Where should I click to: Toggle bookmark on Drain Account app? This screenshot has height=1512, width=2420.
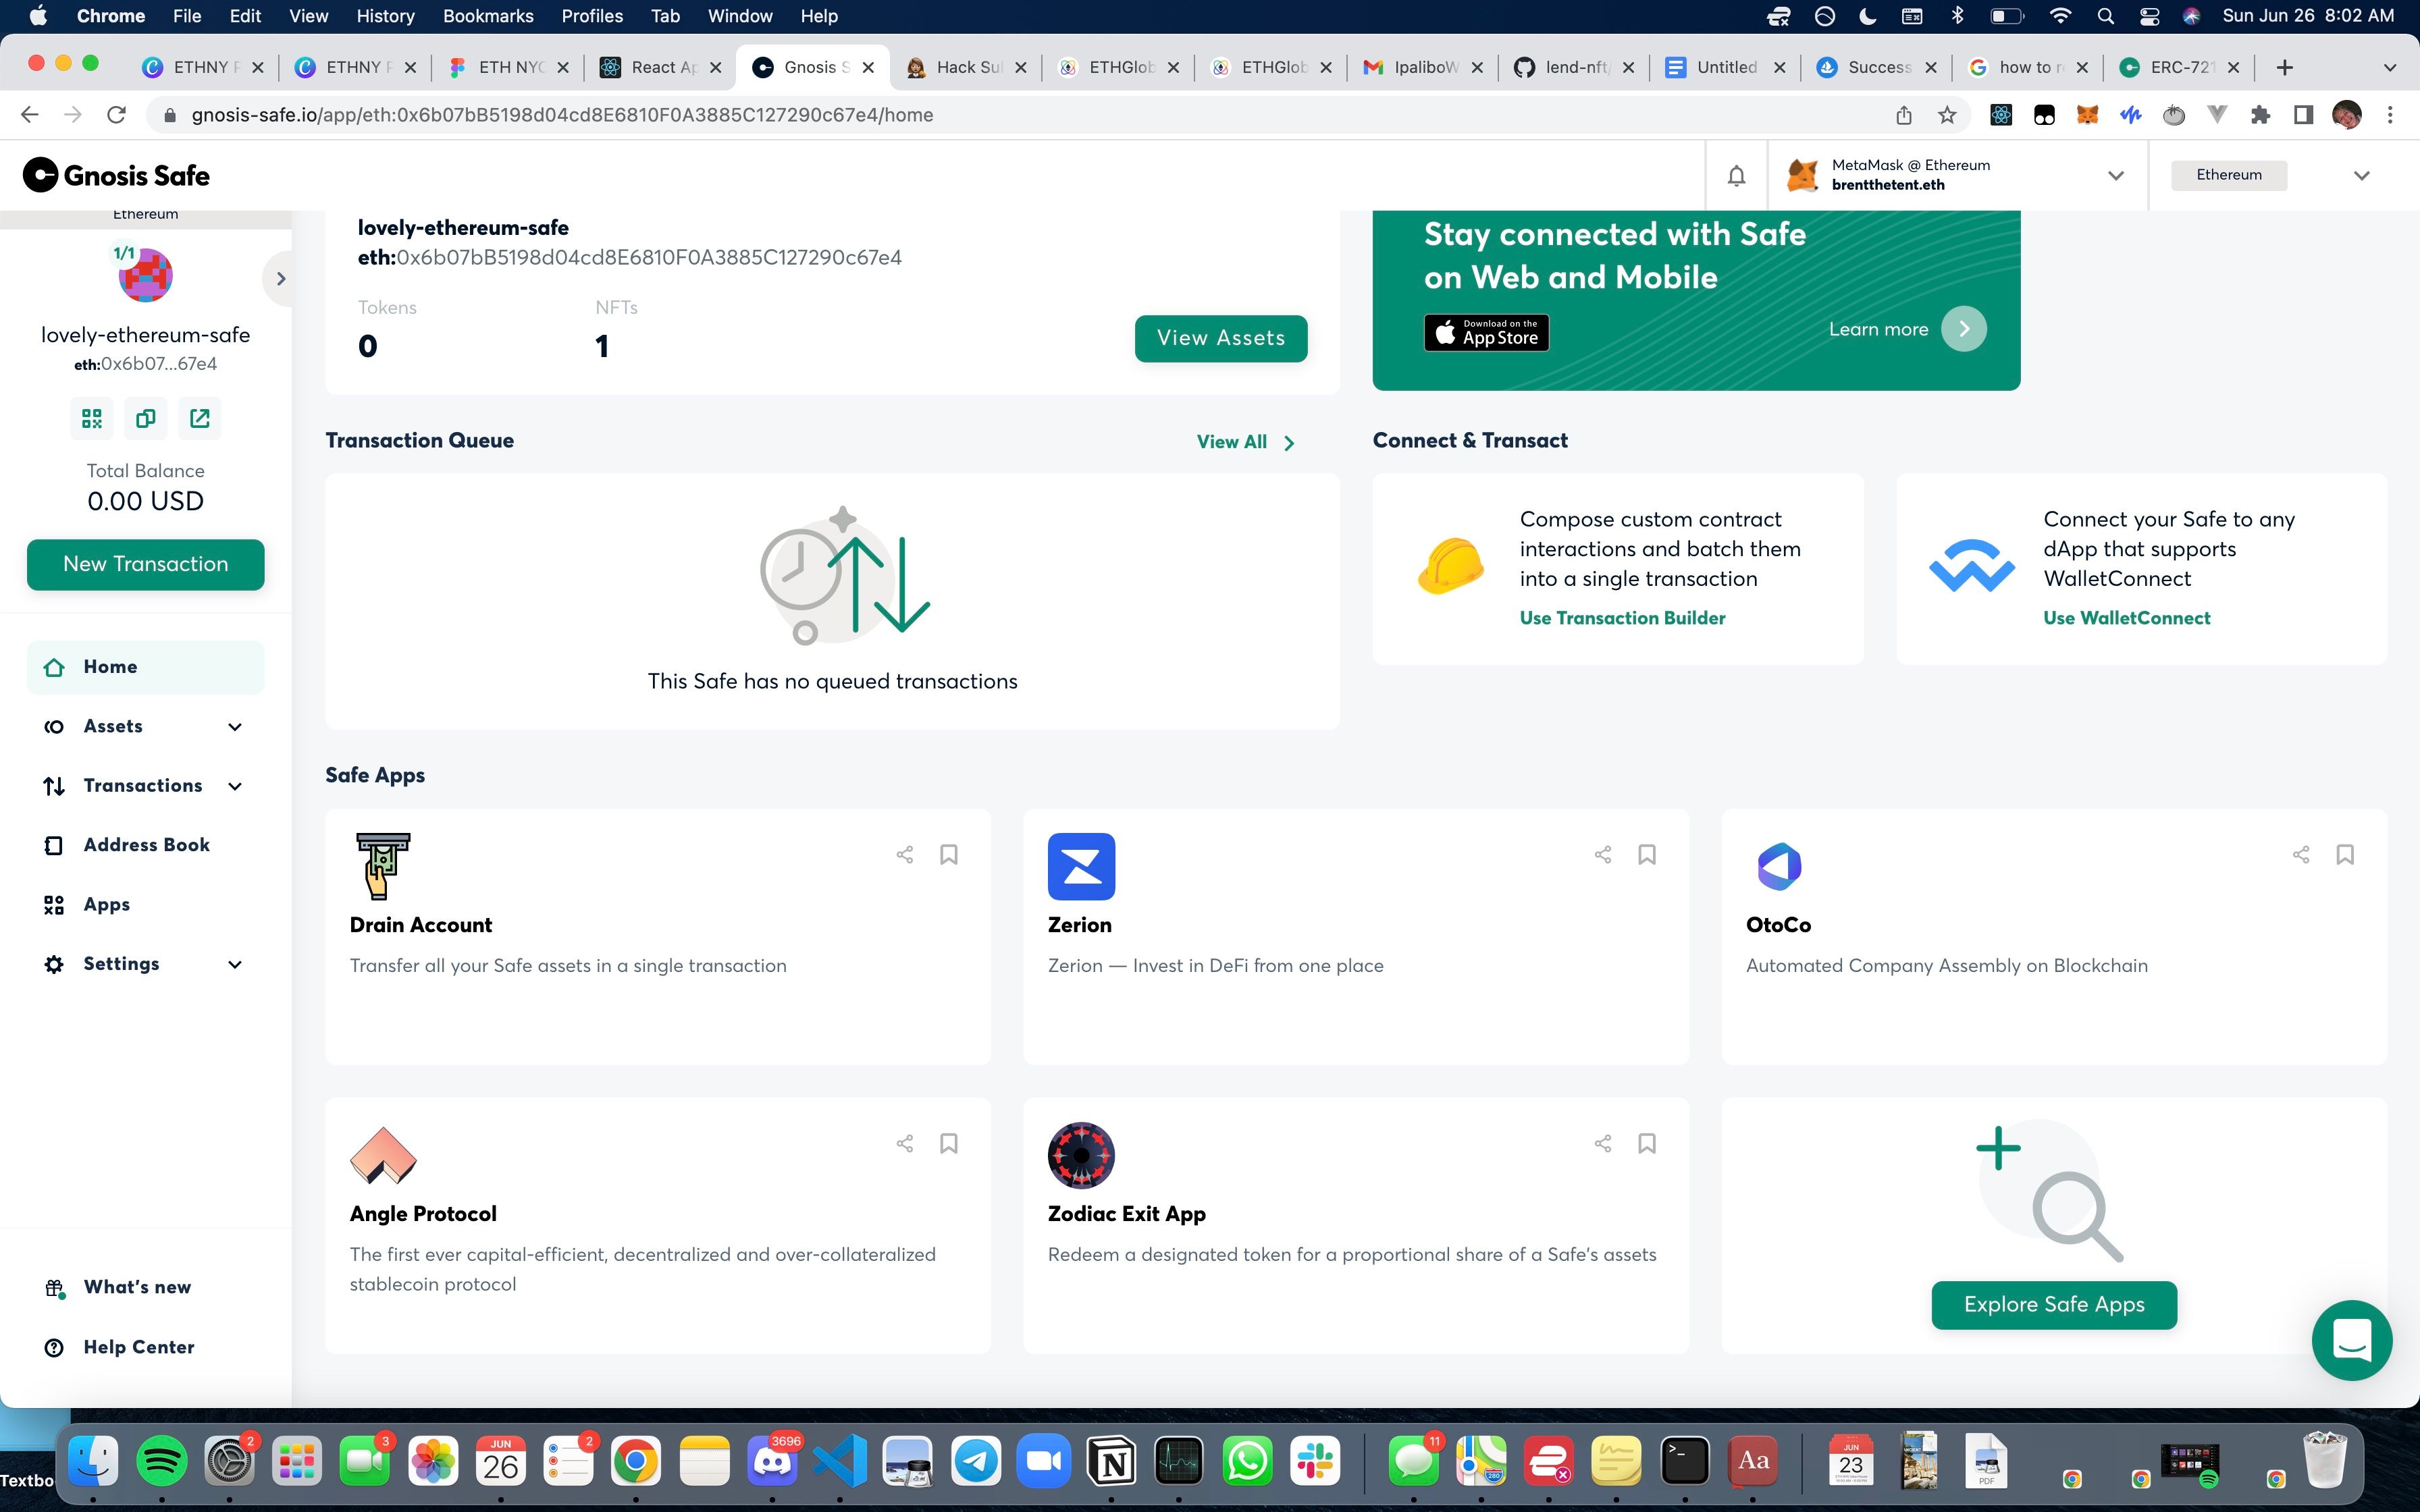pos(948,855)
